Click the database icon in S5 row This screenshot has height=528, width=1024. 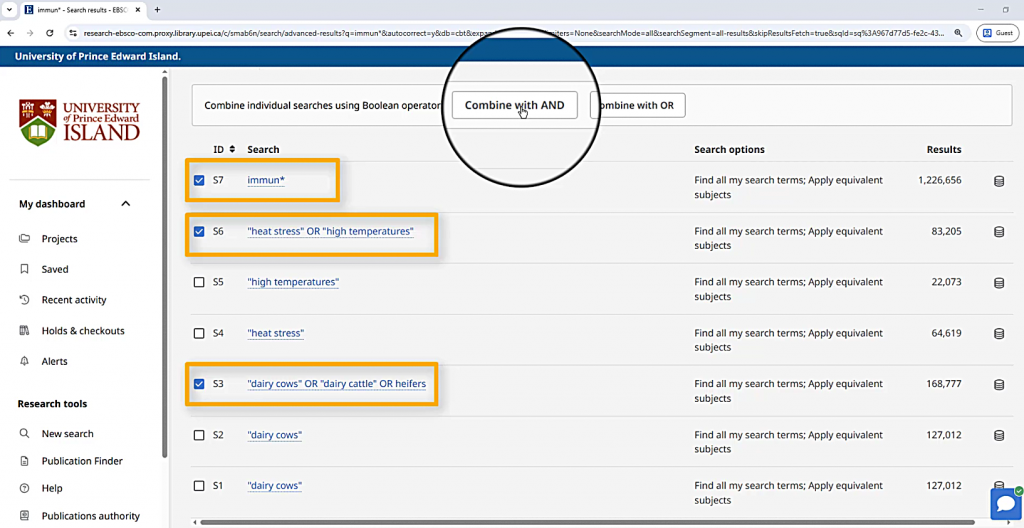click(x=998, y=283)
